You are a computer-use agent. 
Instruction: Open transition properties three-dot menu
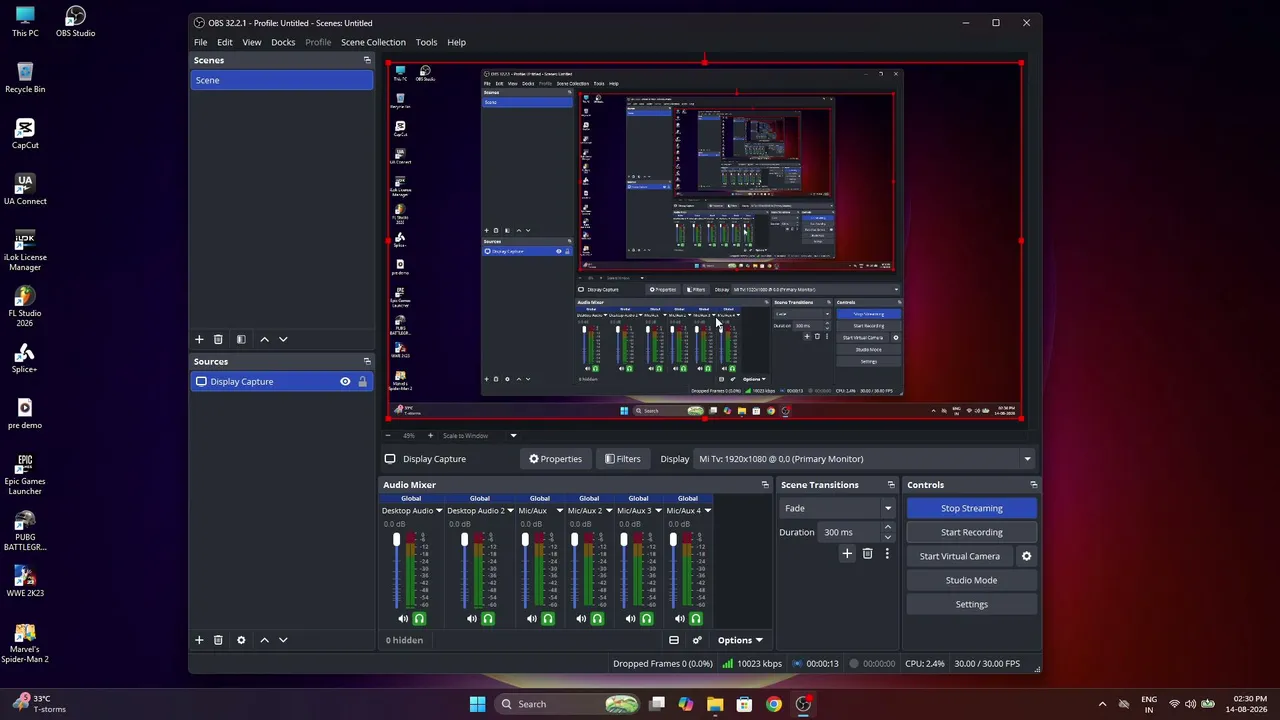pos(886,553)
